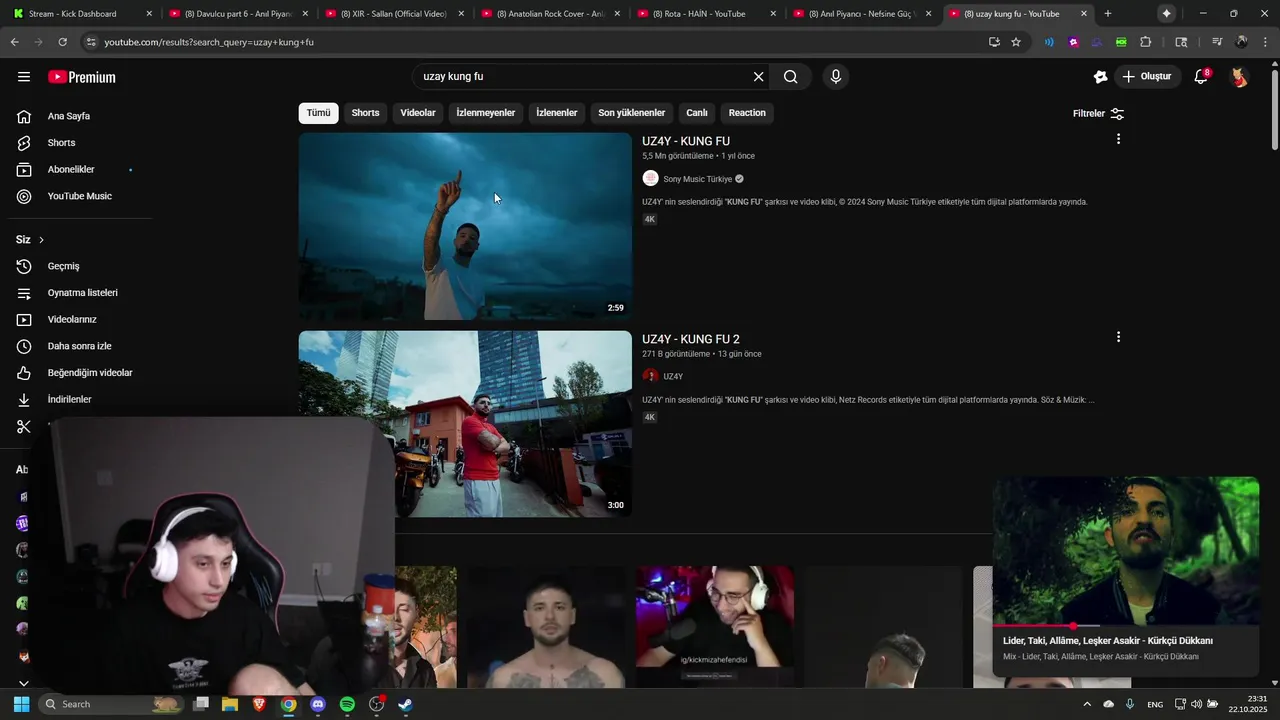The height and width of the screenshot is (720, 1280).
Task: Go to YouTube Premium home via logo
Action: (x=82, y=77)
